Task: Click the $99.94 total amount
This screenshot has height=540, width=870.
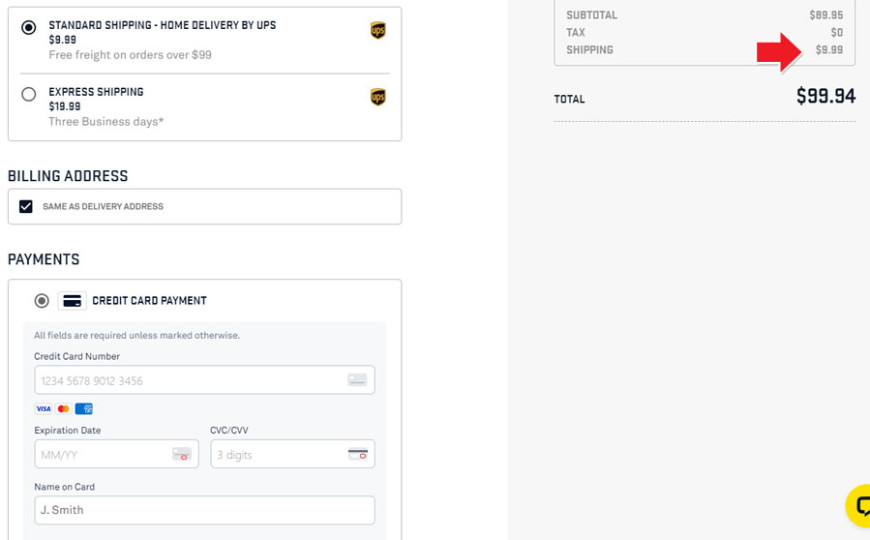Action: coord(826,96)
